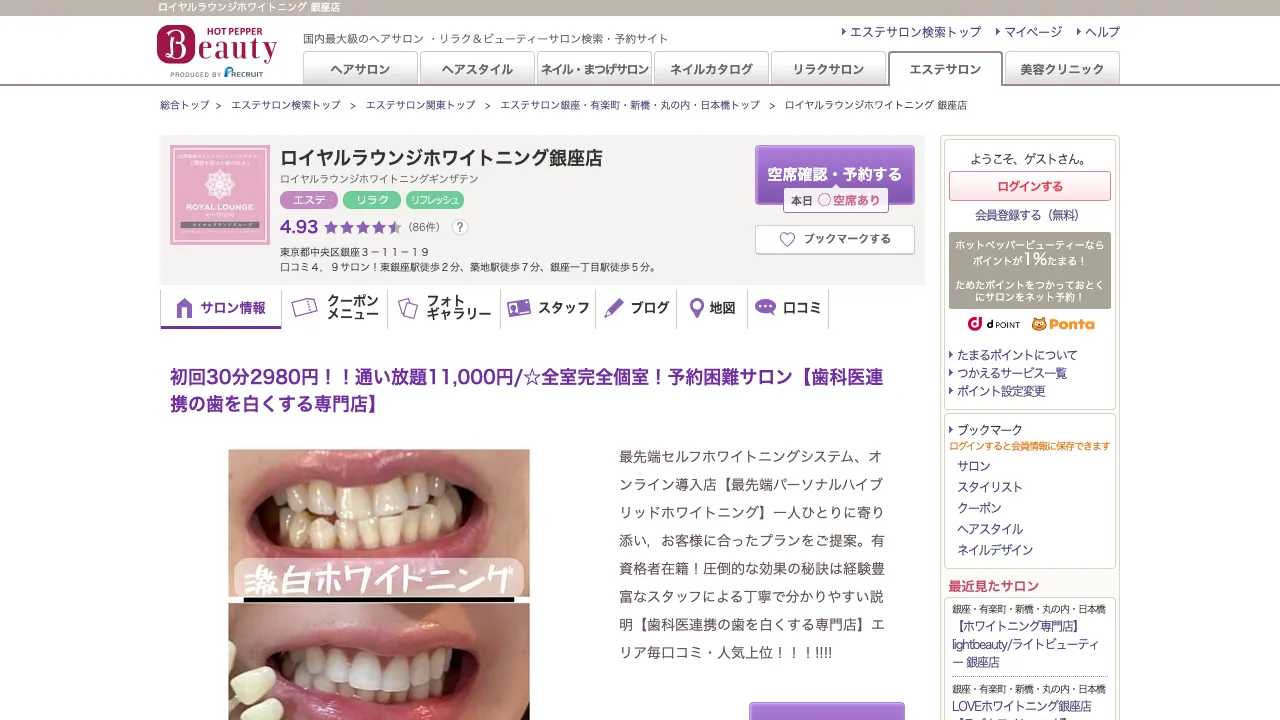Click エステサロン検索トップ breadcrumb

pos(286,105)
